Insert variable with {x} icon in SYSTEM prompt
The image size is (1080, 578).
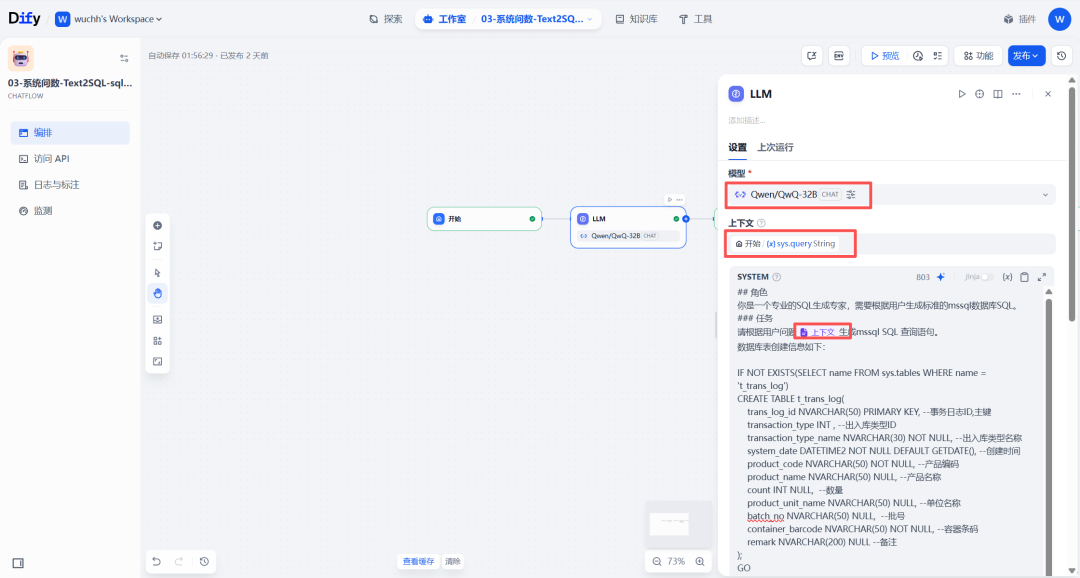pyautogui.click(x=1007, y=277)
